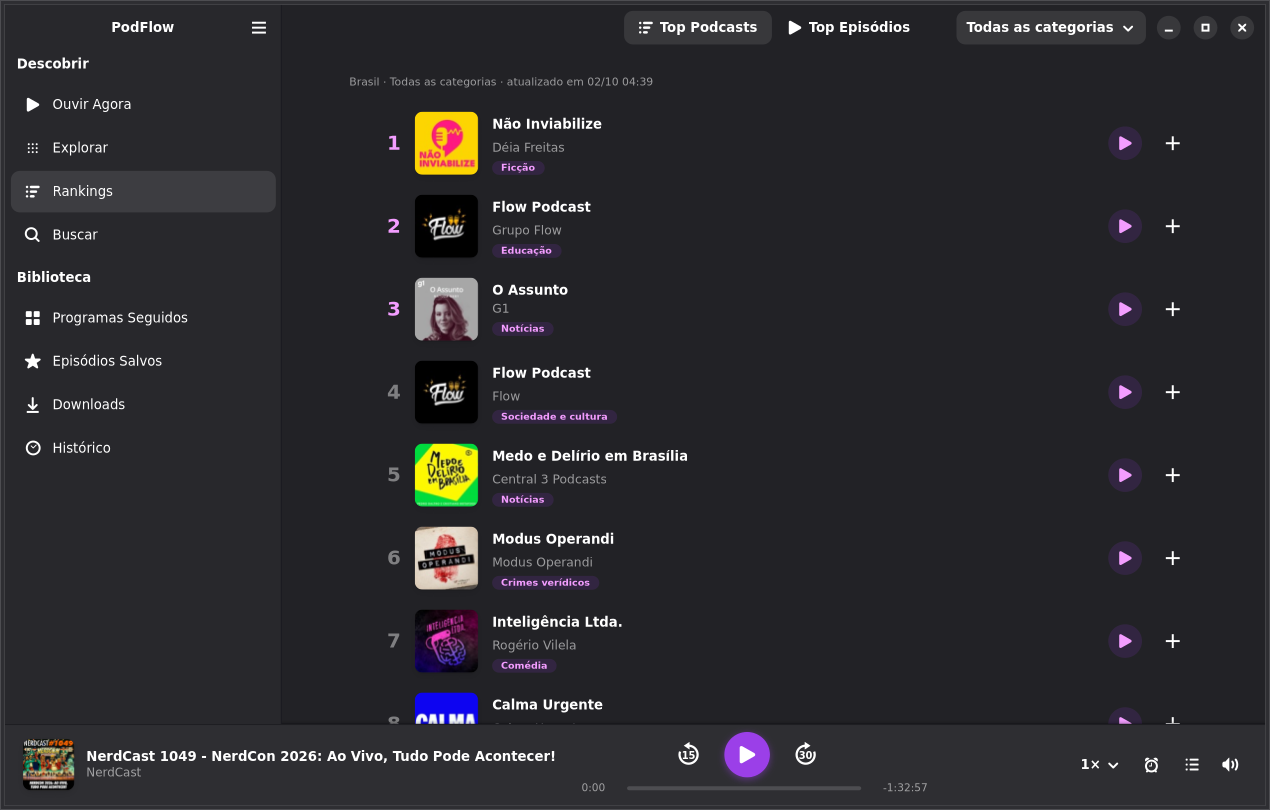This screenshot has width=1270, height=810.
Task: Play Modus Operandi podcast
Action: [1125, 558]
